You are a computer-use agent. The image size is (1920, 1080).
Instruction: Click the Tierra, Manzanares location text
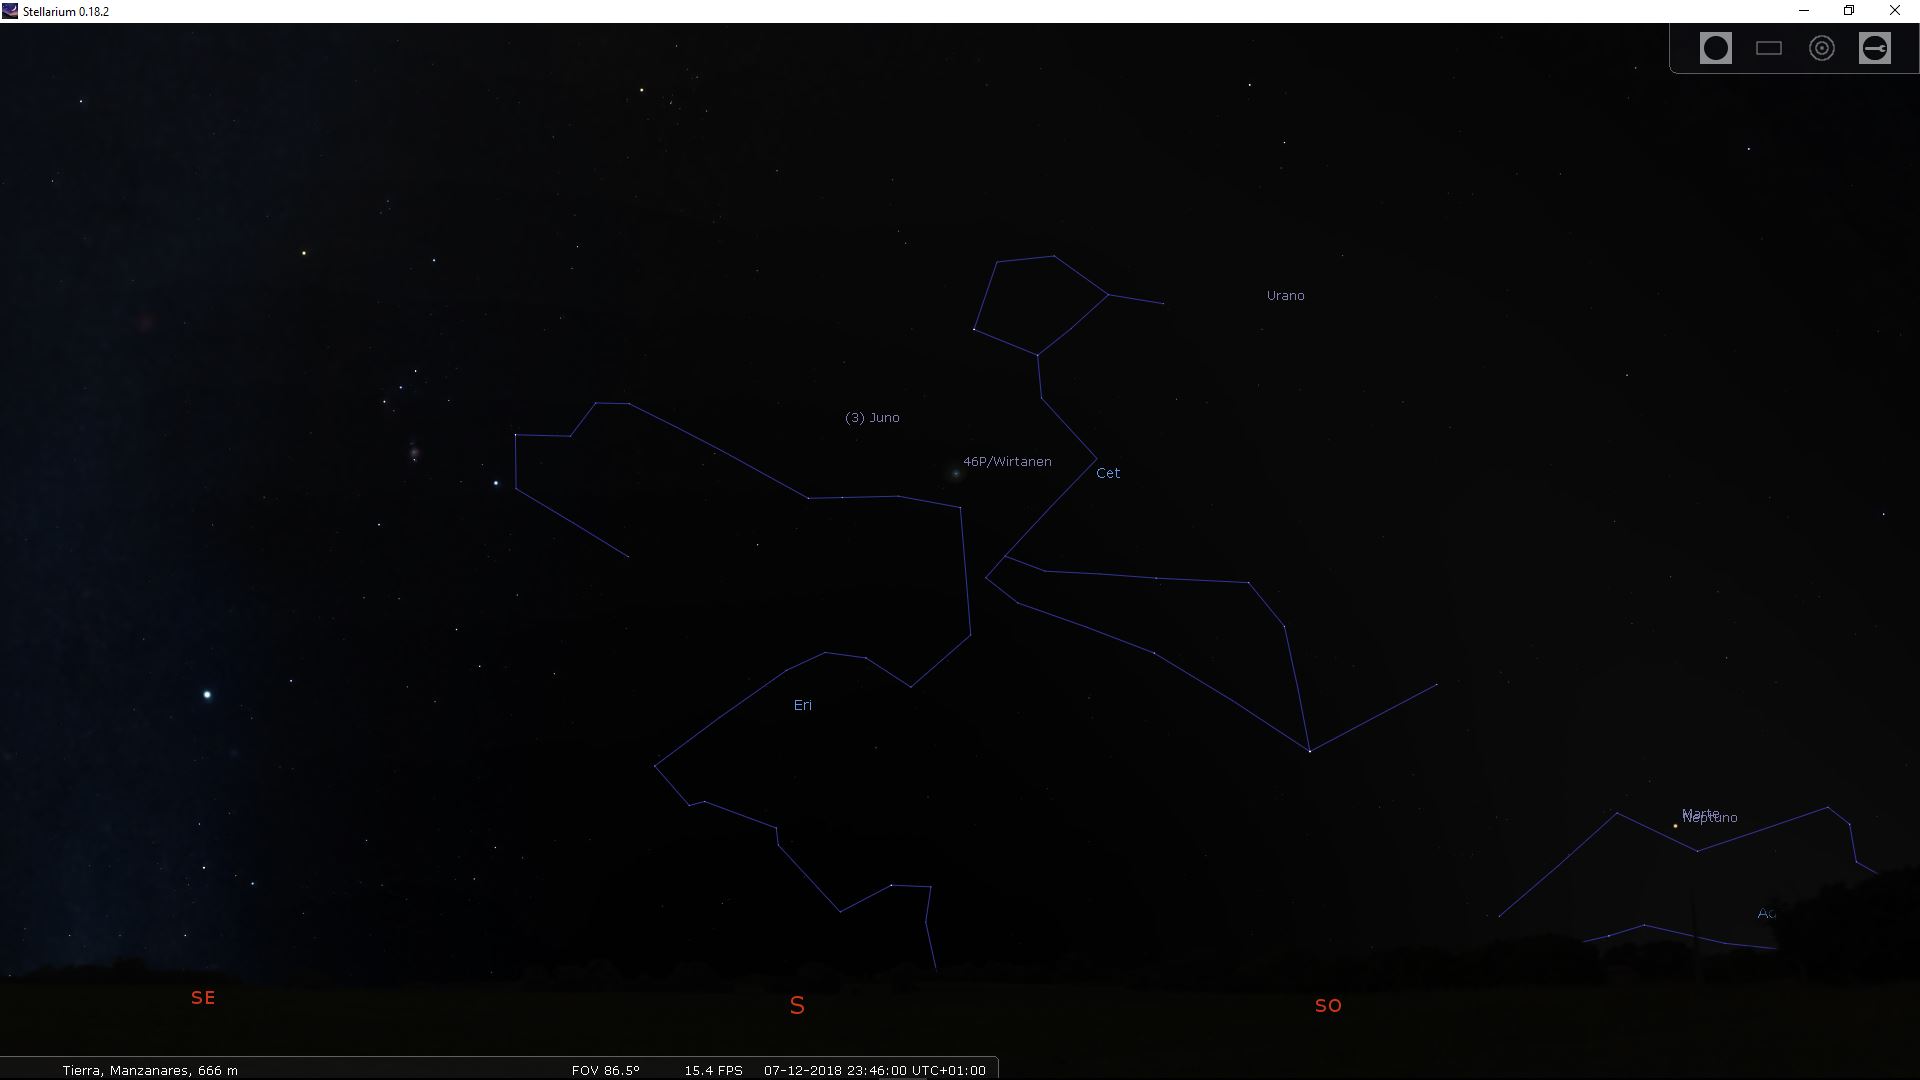[x=150, y=1070]
